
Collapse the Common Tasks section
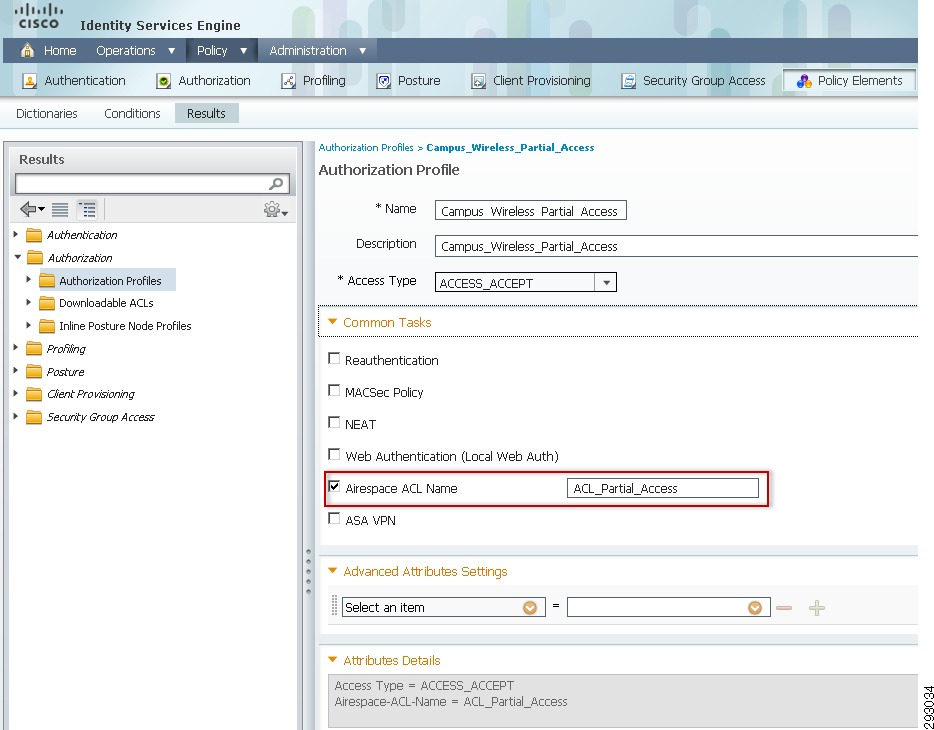click(332, 322)
